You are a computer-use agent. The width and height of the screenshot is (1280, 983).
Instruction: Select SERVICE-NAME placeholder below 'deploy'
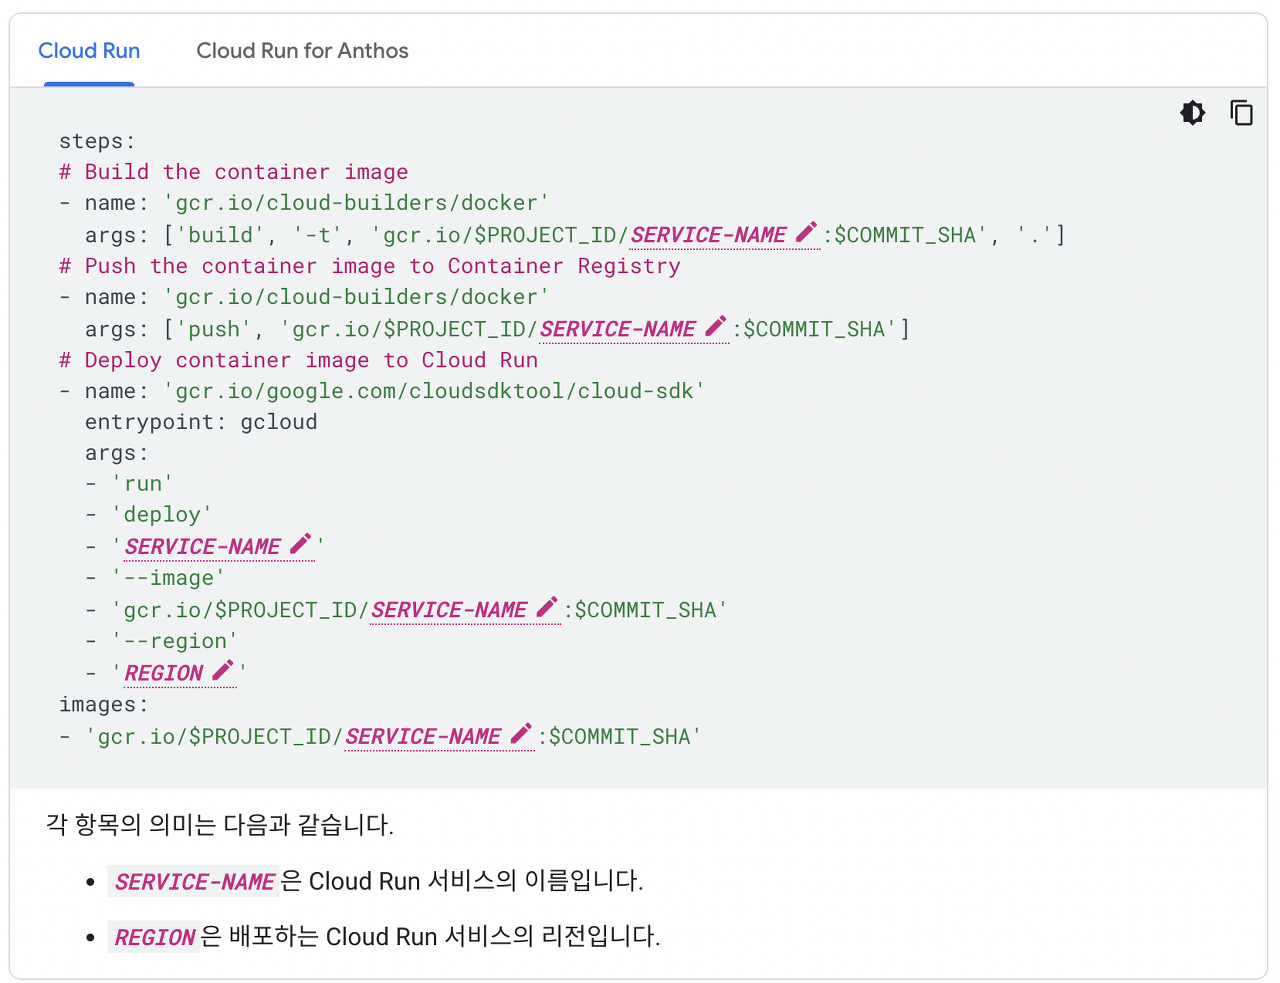(203, 547)
